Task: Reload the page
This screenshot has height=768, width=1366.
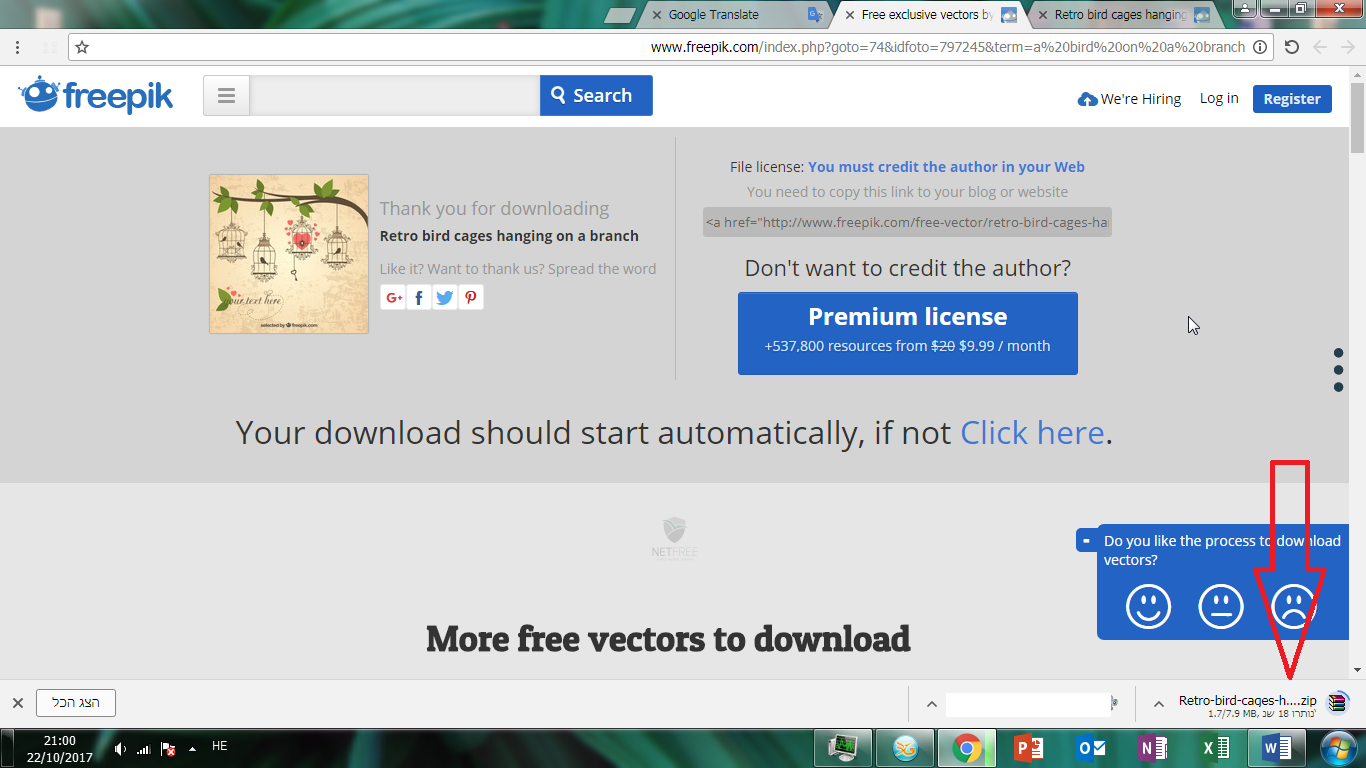Action: pyautogui.click(x=1292, y=47)
